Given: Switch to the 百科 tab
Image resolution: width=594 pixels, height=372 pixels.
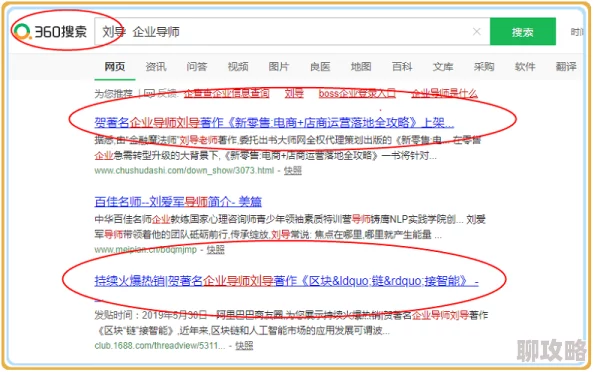Looking at the screenshot, I should pos(402,67).
